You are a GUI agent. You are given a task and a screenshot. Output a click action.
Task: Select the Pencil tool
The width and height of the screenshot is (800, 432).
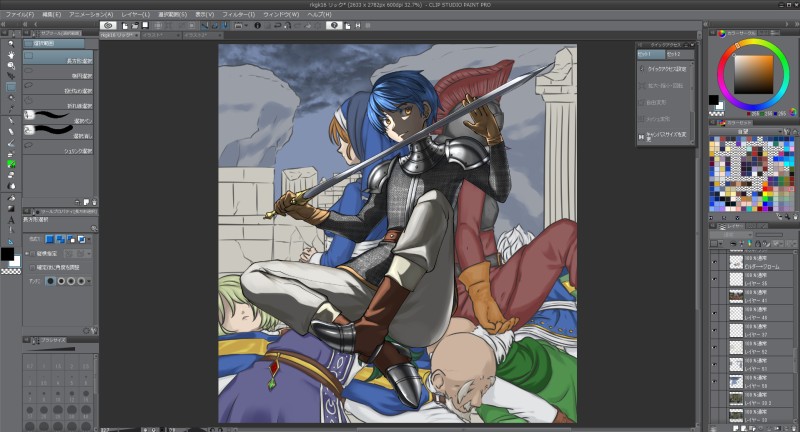coord(11,132)
